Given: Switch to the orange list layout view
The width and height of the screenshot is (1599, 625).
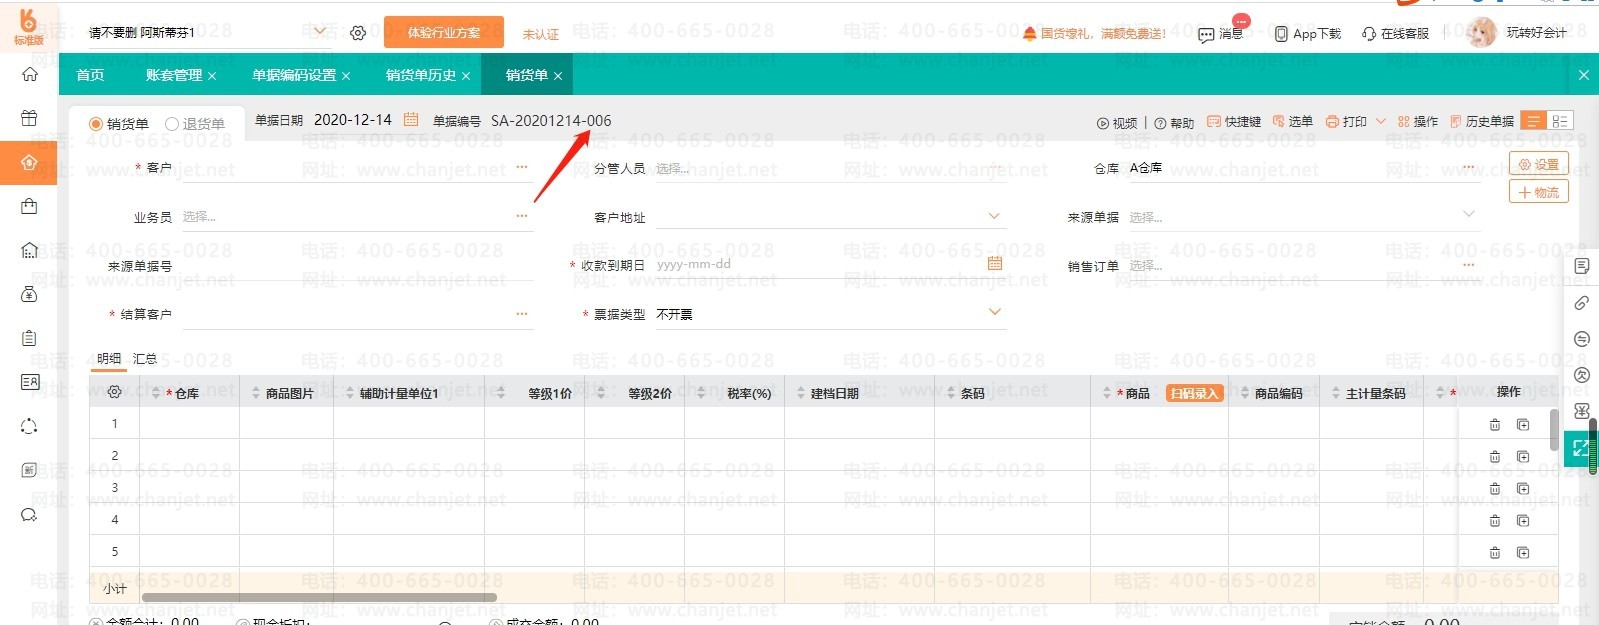Looking at the screenshot, I should [x=1533, y=121].
